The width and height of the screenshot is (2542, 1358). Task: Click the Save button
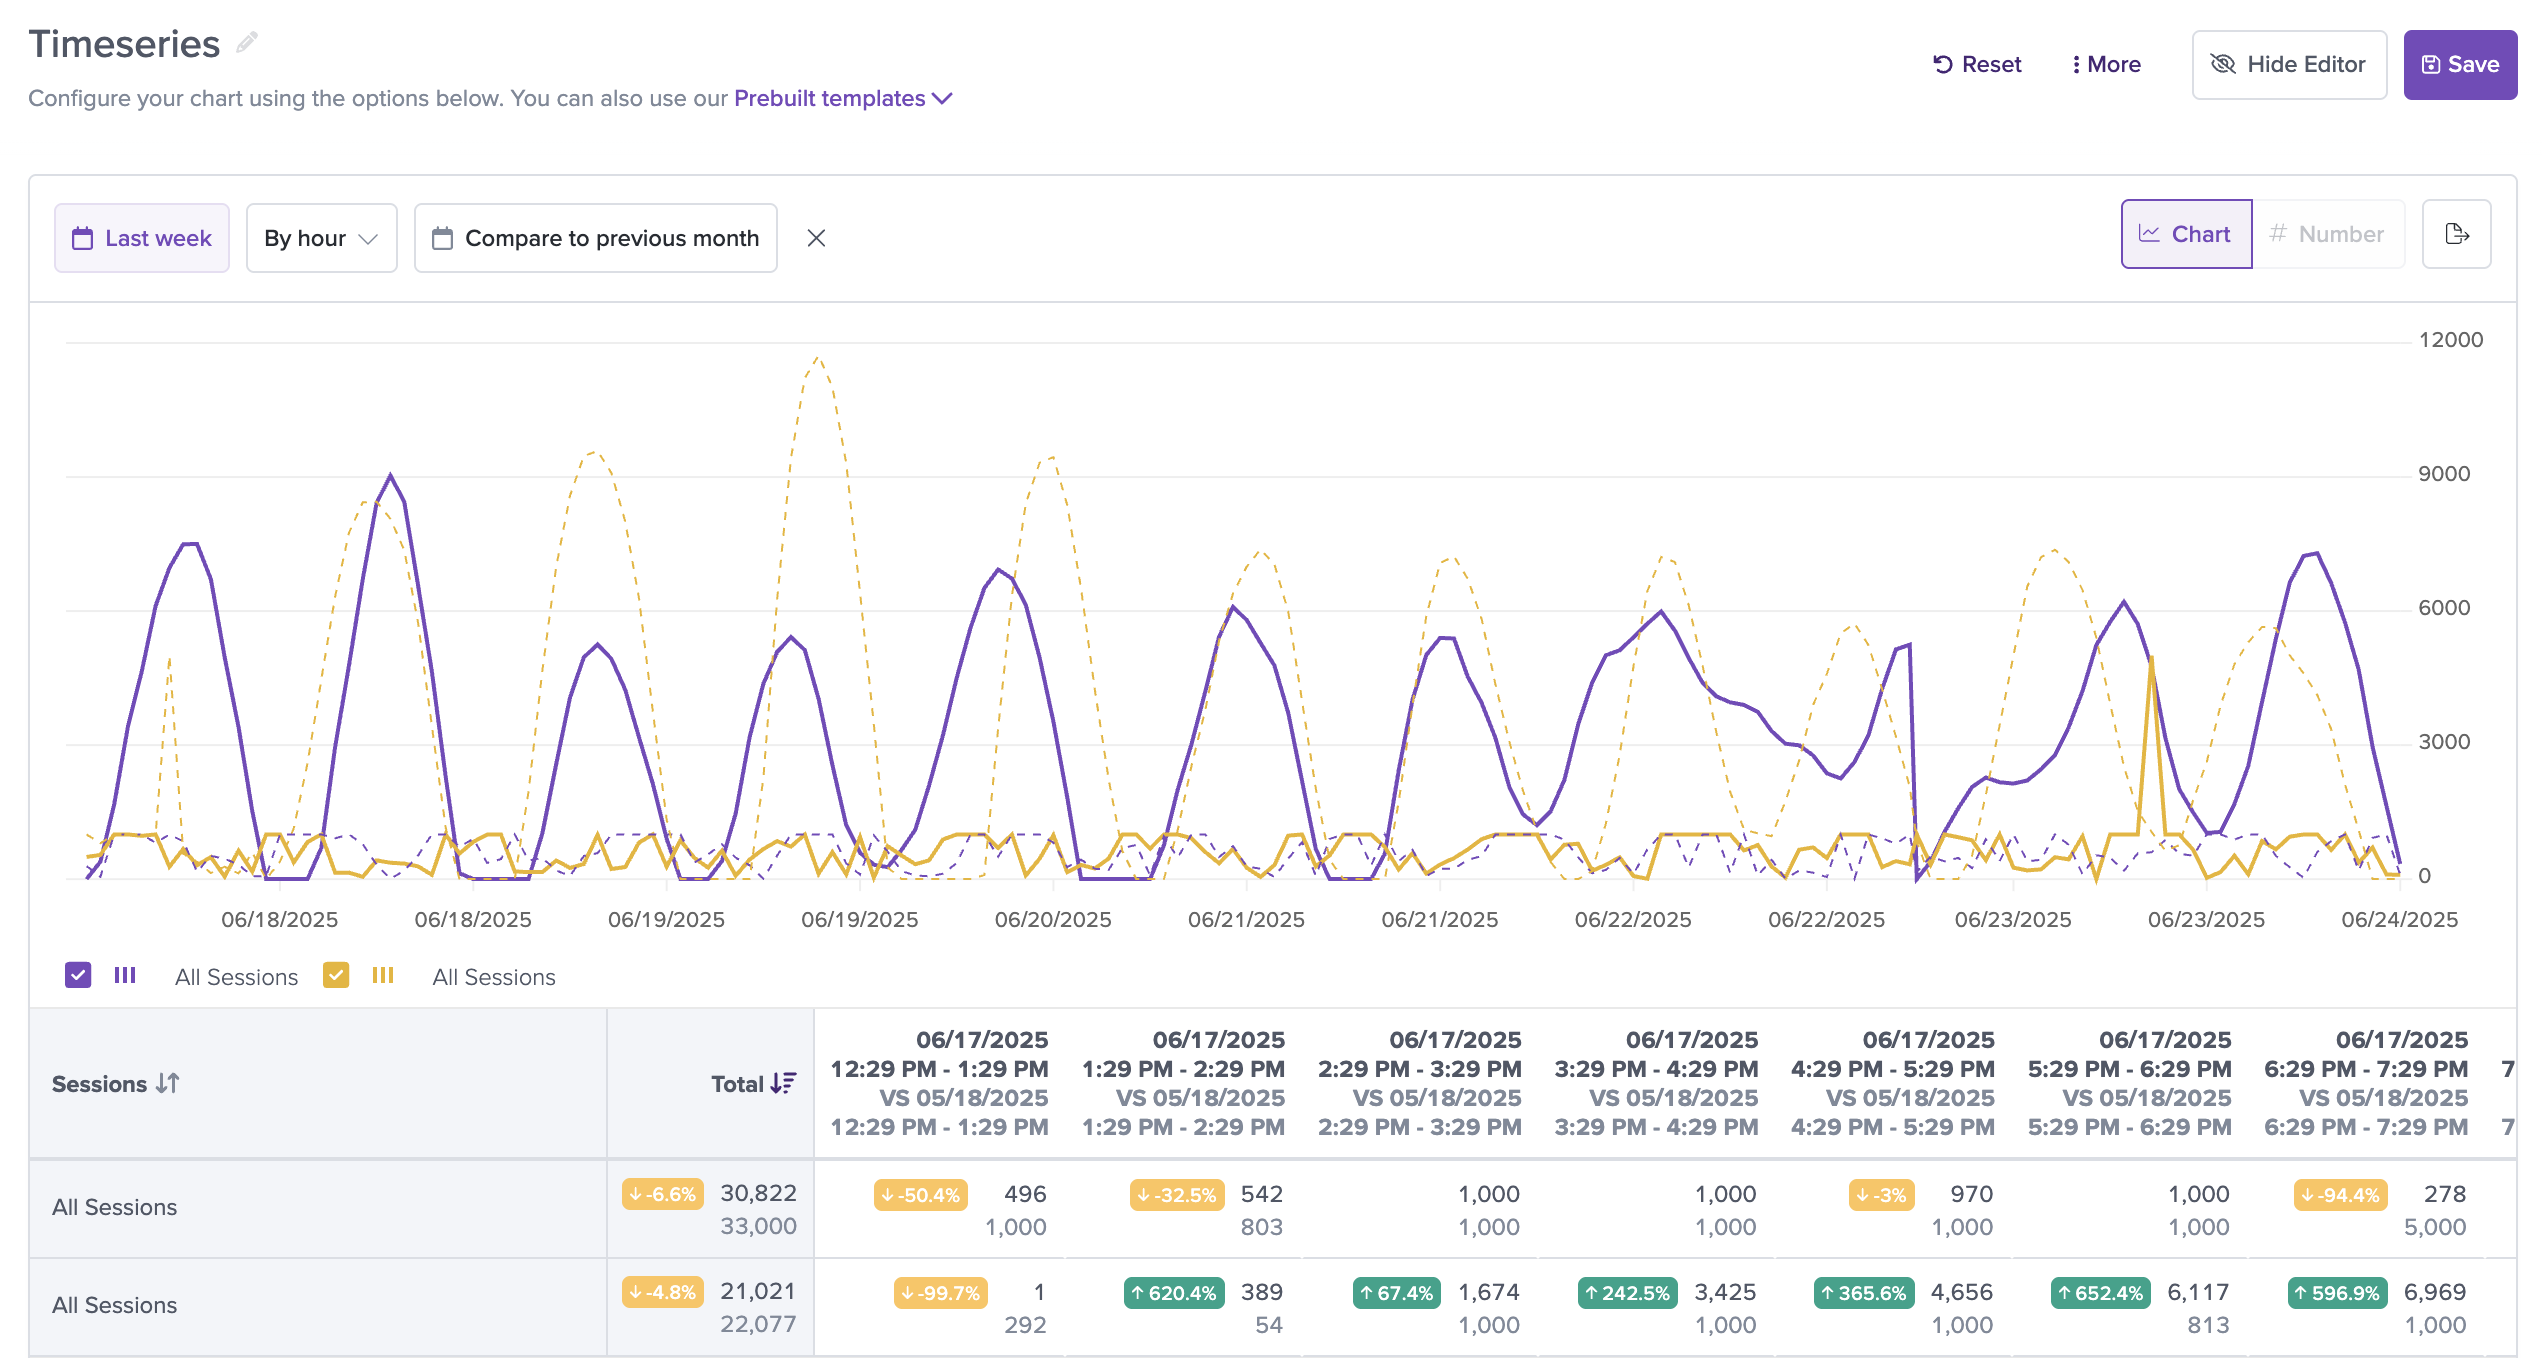2460,64
